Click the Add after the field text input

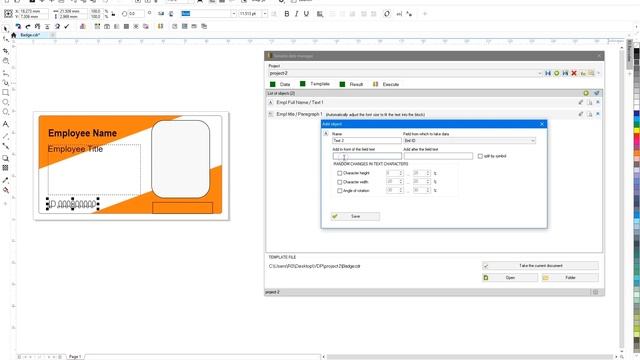point(438,156)
